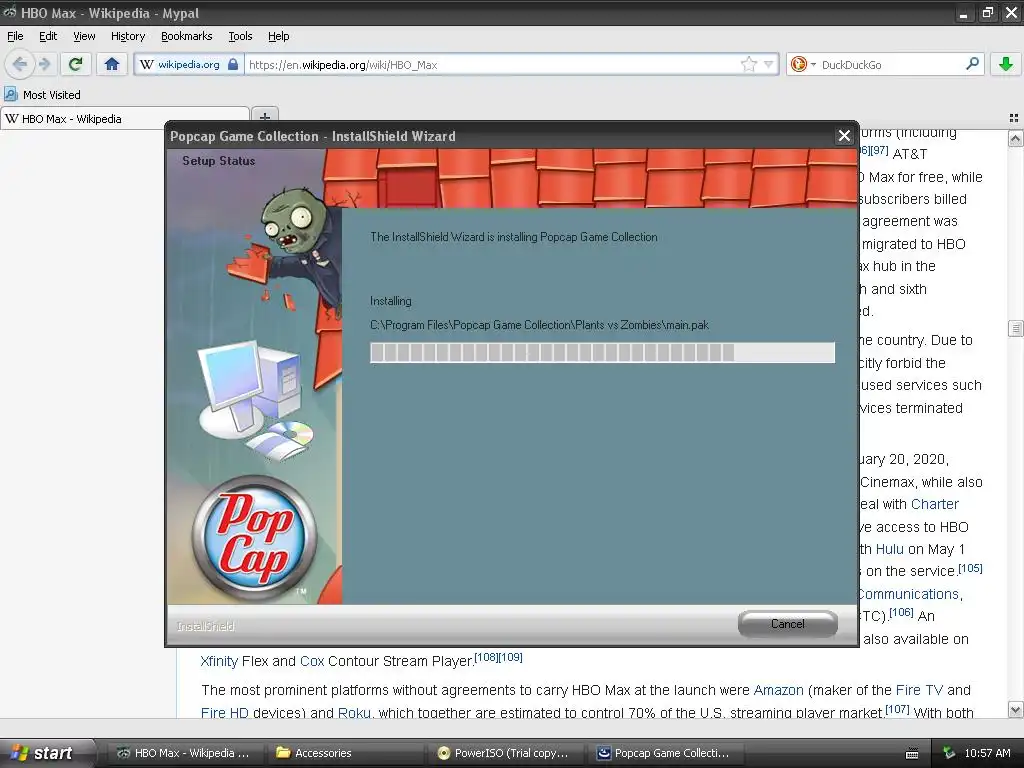
Task: Open the downloads green arrow button
Action: 1006,64
